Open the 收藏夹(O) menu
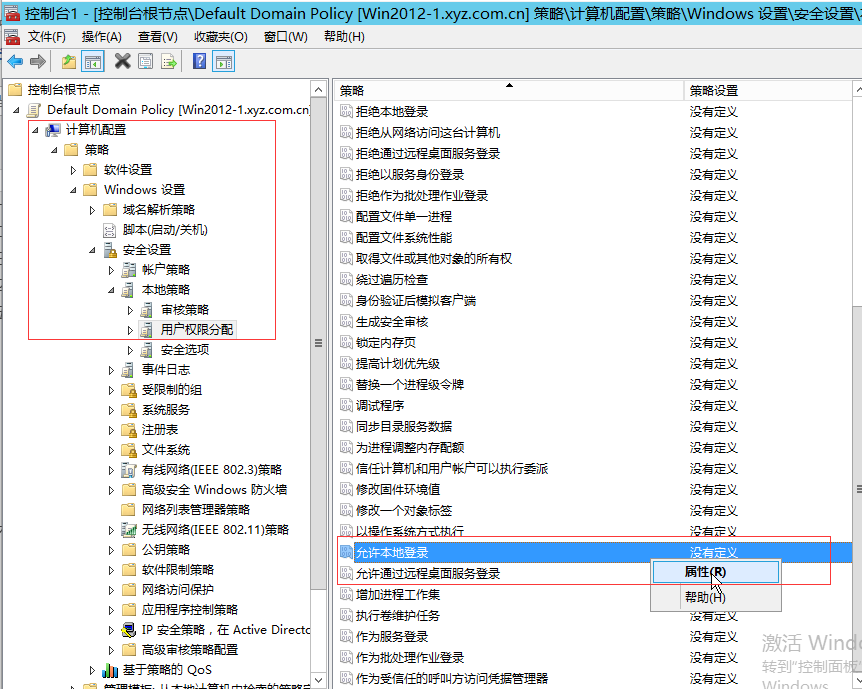 221,37
